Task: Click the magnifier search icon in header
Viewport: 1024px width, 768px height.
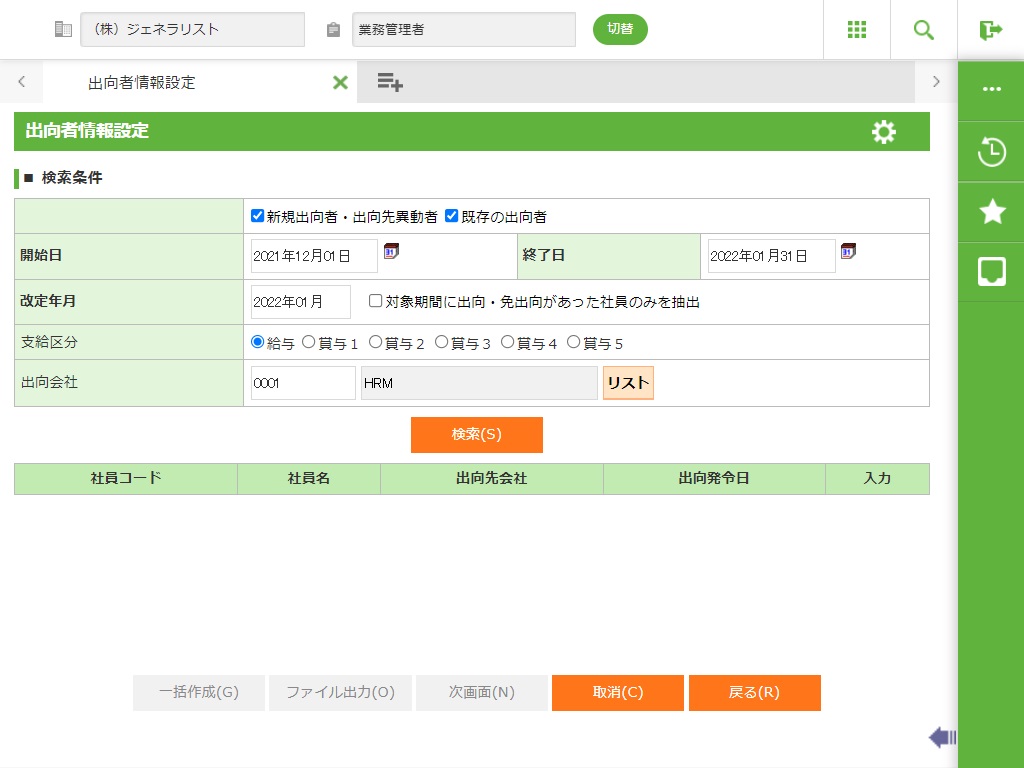Action: (x=924, y=29)
